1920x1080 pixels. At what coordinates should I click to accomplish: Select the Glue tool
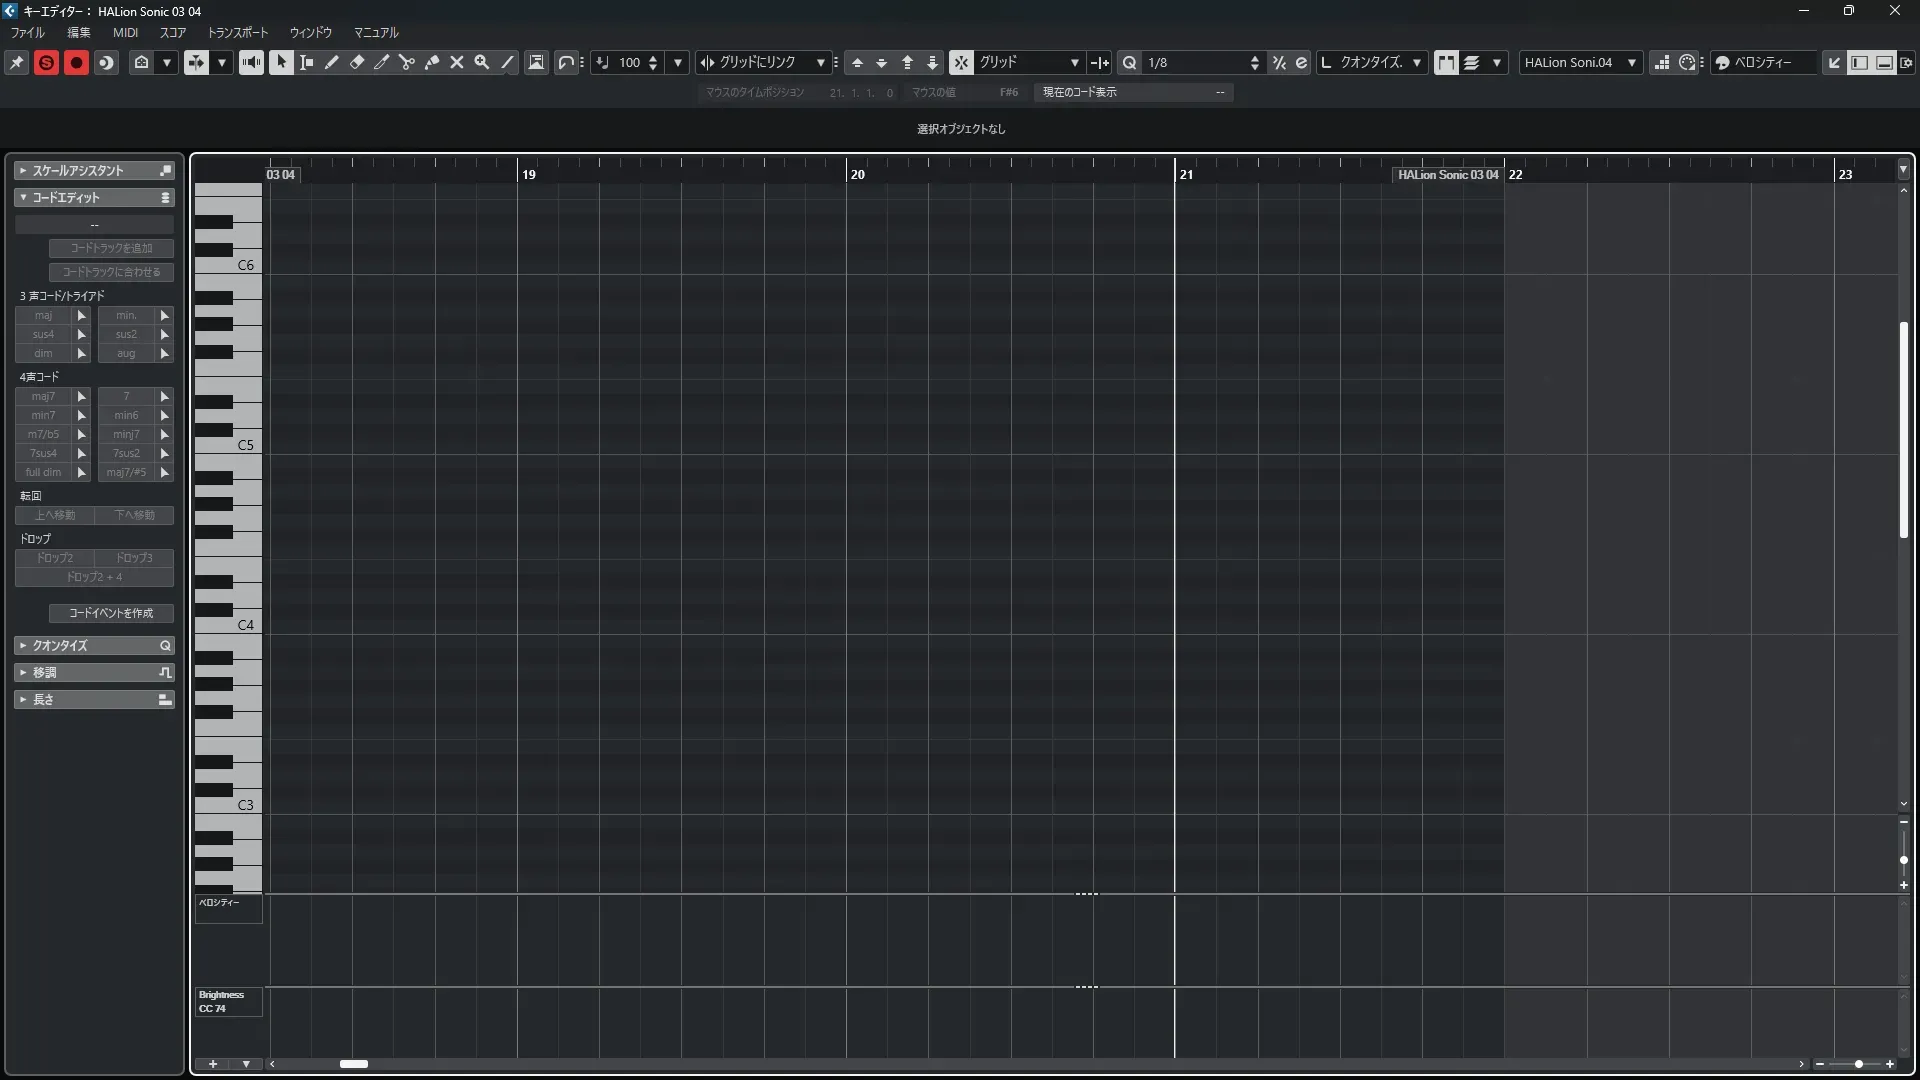pos(432,62)
